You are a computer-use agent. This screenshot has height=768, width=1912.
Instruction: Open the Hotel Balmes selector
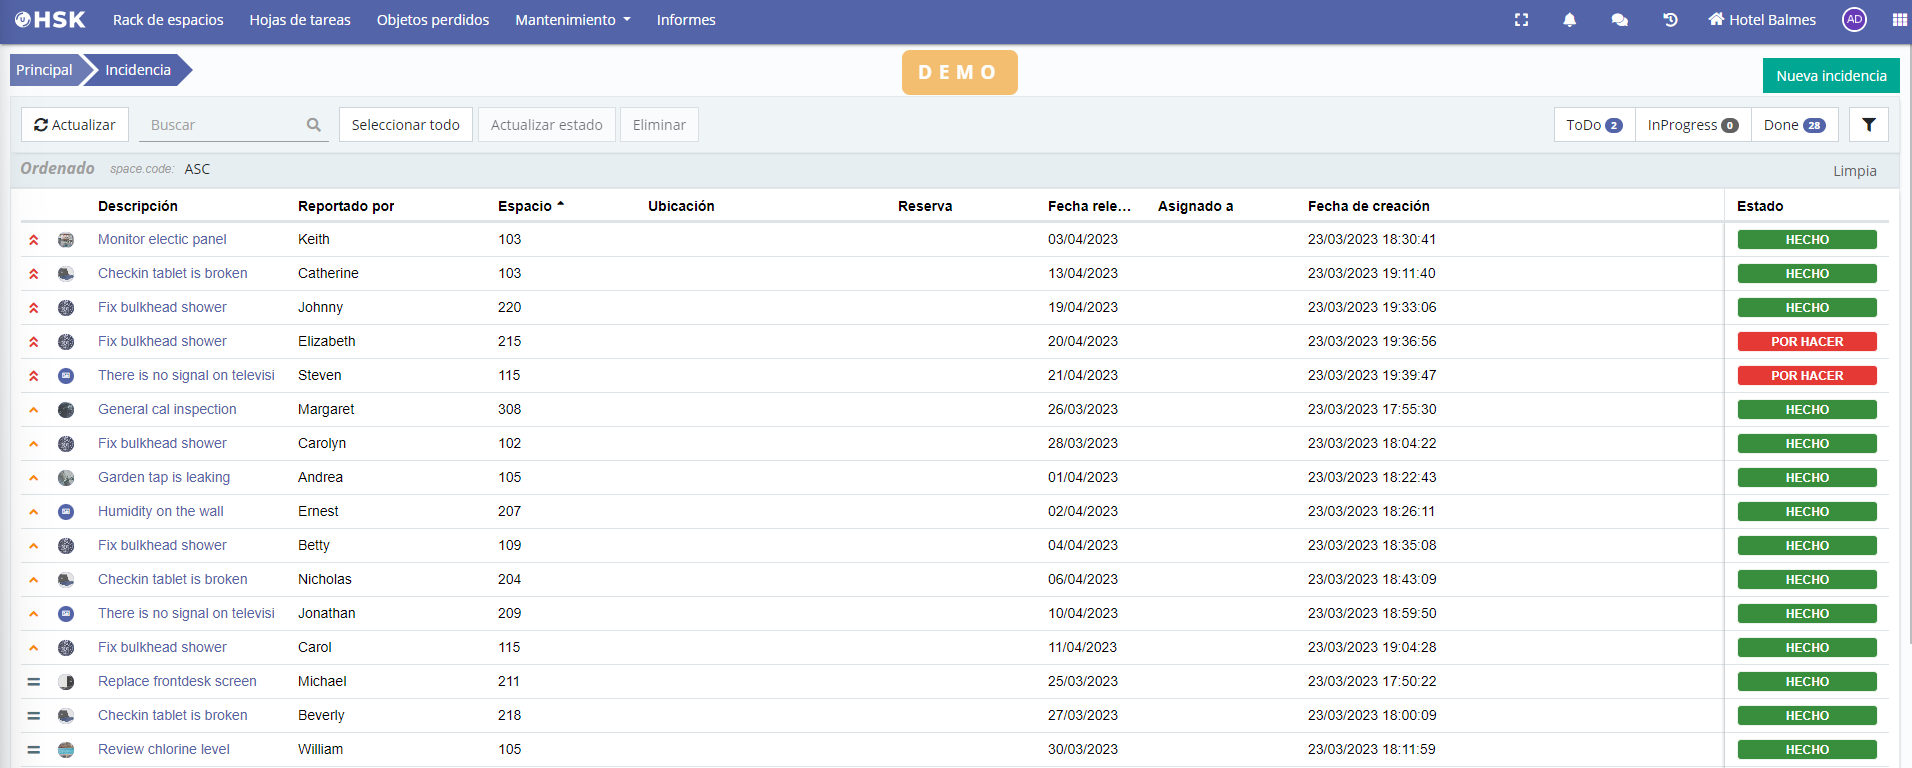pyautogui.click(x=1762, y=20)
